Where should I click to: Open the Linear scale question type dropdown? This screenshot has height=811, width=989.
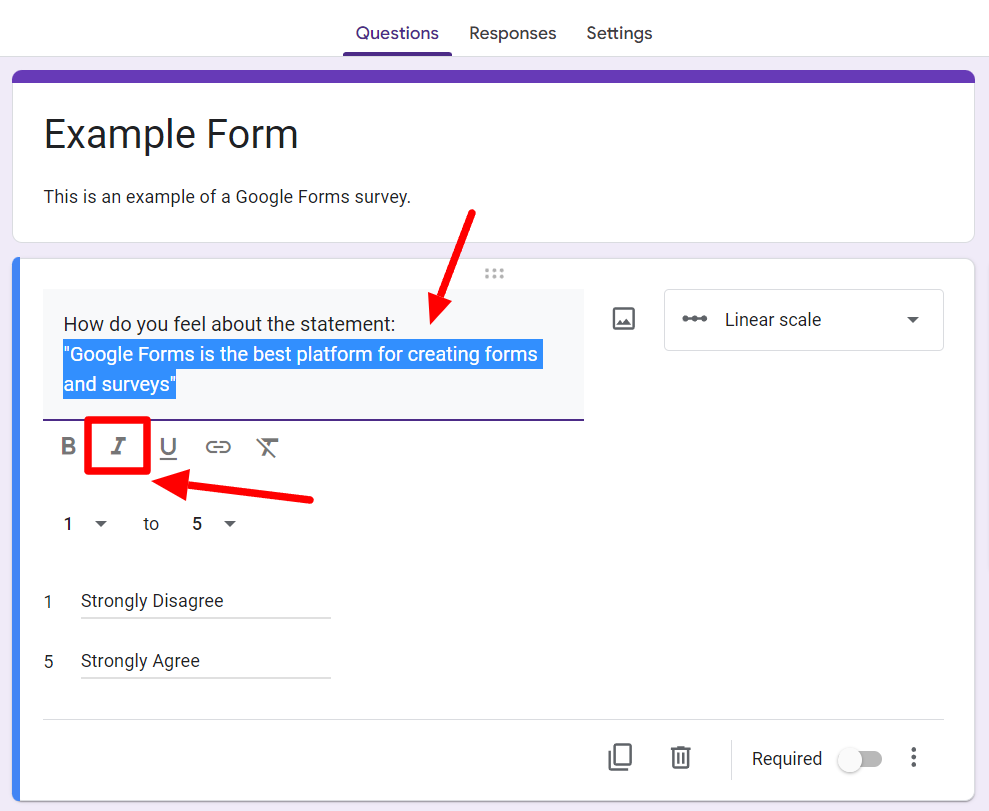pos(804,320)
